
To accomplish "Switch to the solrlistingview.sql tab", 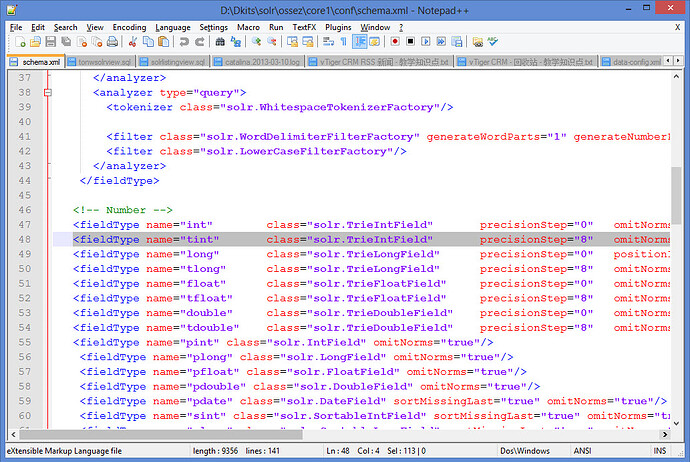I will pos(173,62).
